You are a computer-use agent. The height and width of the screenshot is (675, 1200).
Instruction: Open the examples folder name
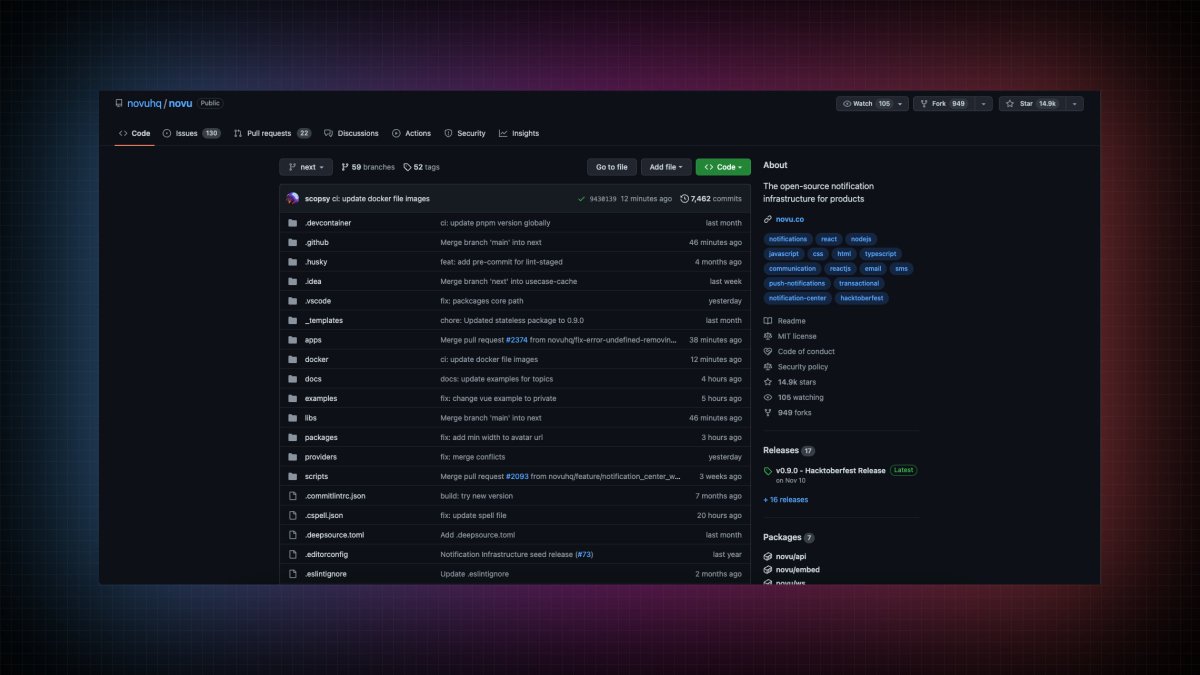[x=321, y=398]
